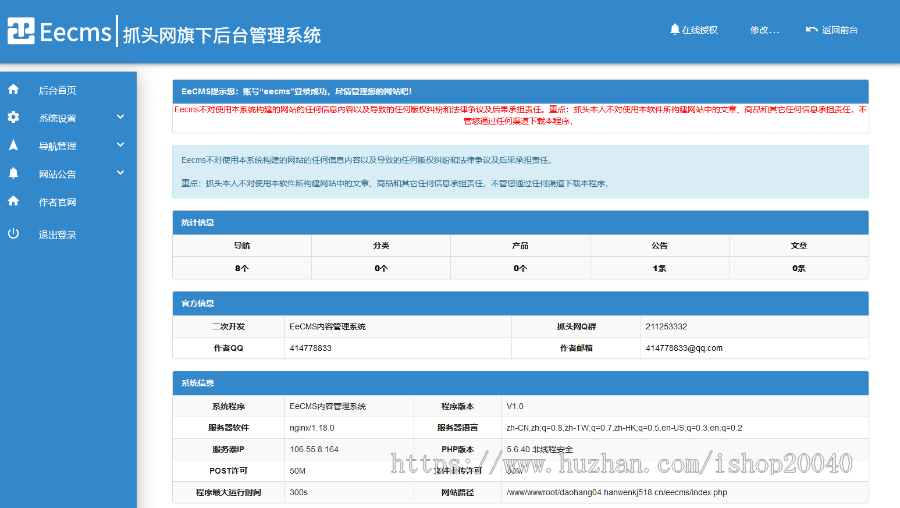The image size is (900, 508).
Task: Click the 系统信息 panel header
Action: click(520, 383)
